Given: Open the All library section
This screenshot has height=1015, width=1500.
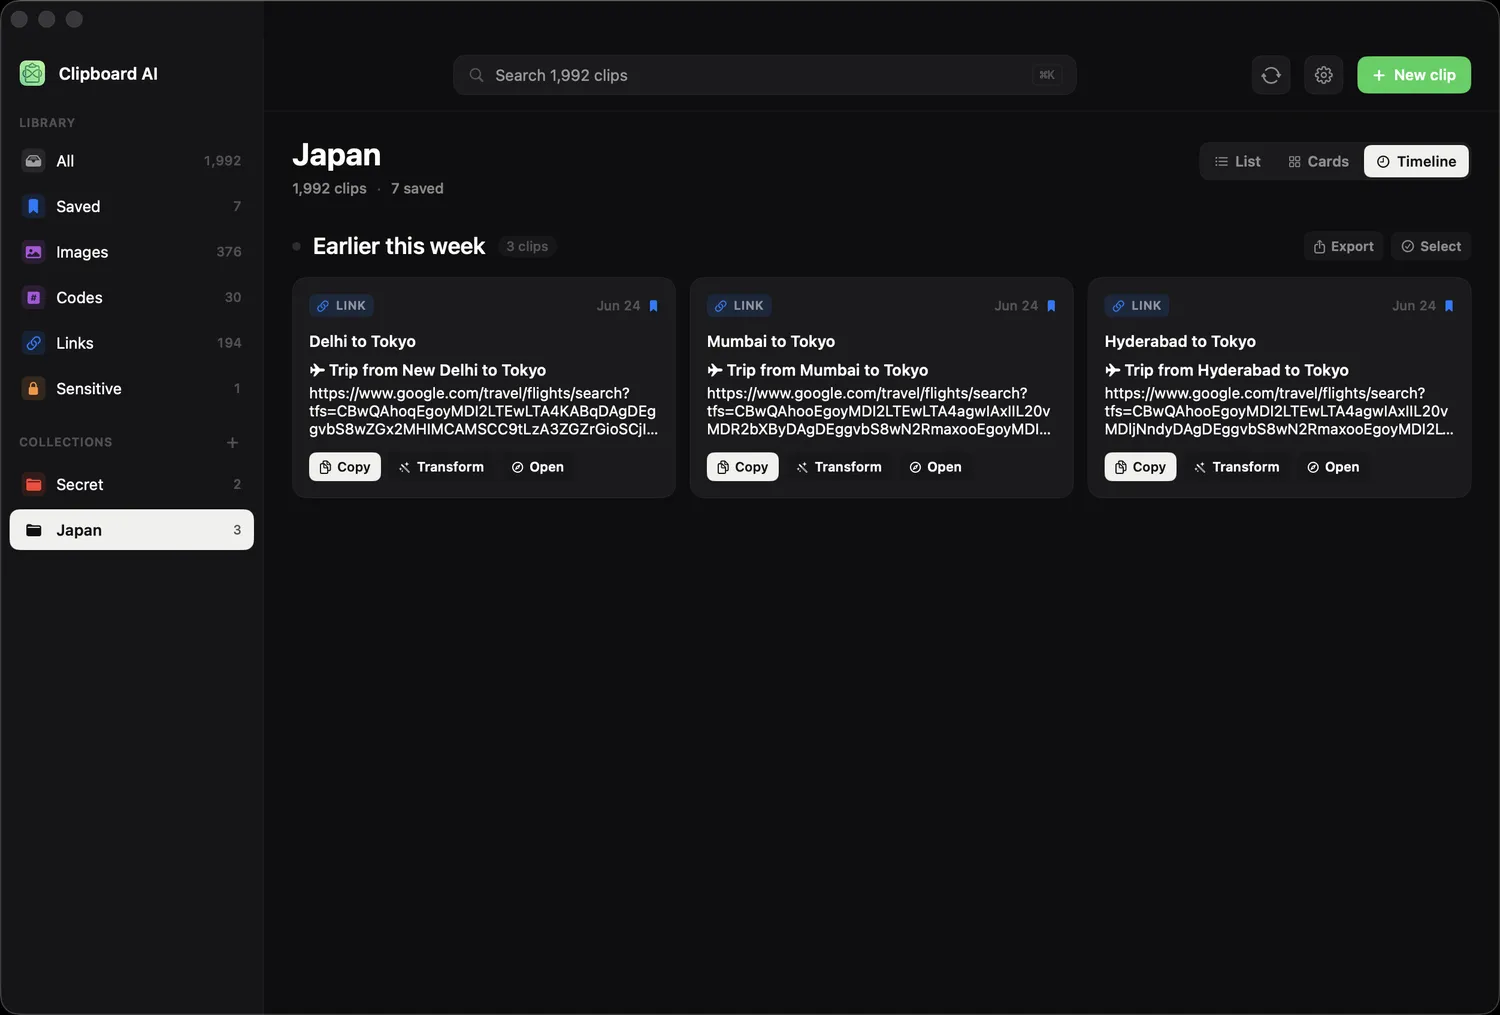Looking at the screenshot, I should point(132,161).
